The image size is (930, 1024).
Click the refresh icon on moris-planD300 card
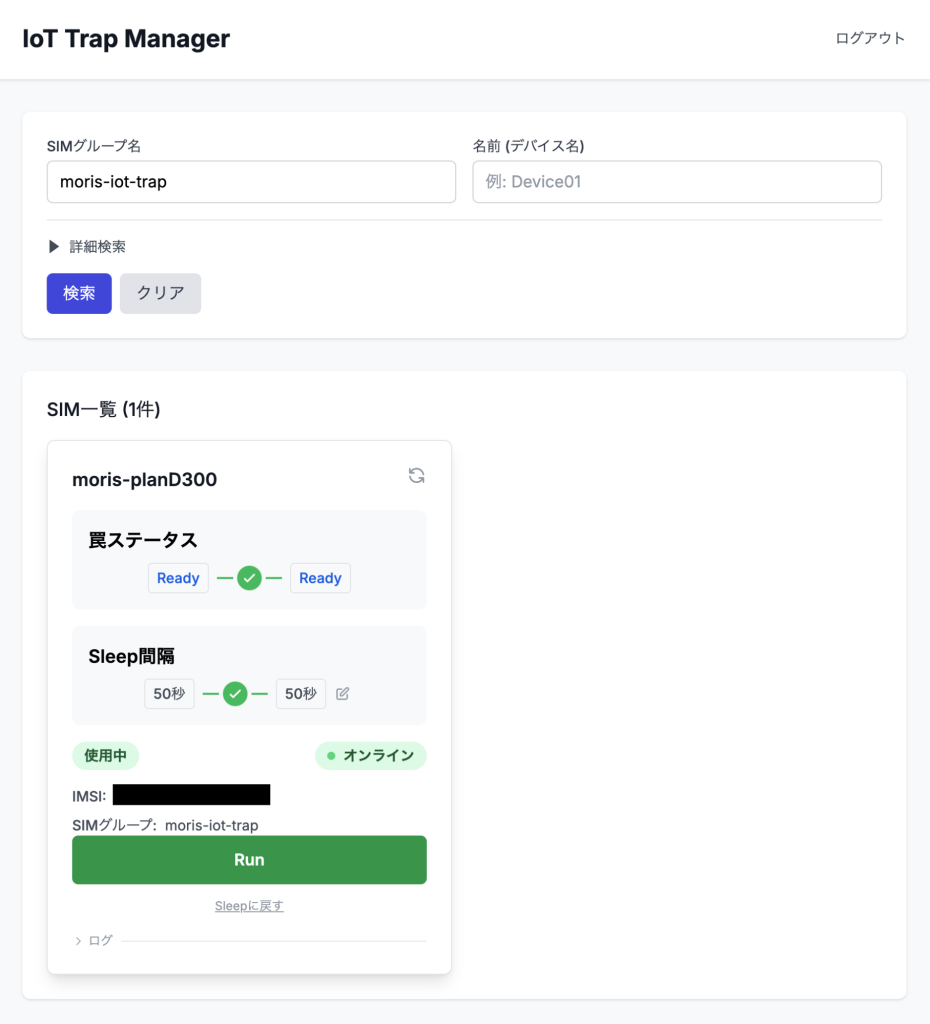[417, 476]
